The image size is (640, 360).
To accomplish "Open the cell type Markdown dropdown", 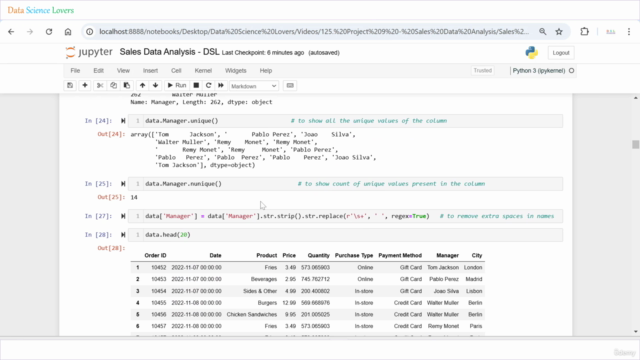I will pyautogui.click(x=253, y=86).
